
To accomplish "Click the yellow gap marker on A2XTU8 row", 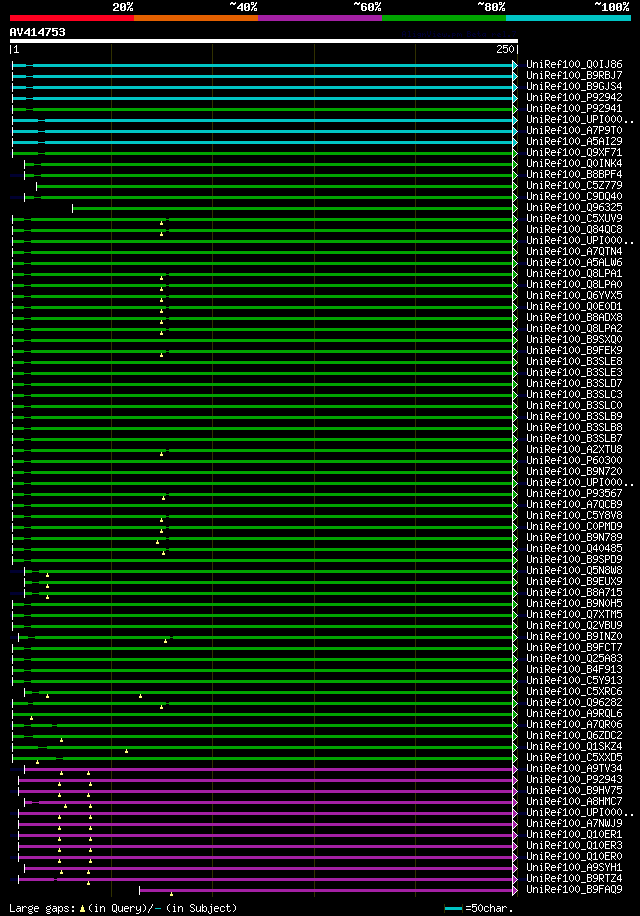I will [162, 454].
